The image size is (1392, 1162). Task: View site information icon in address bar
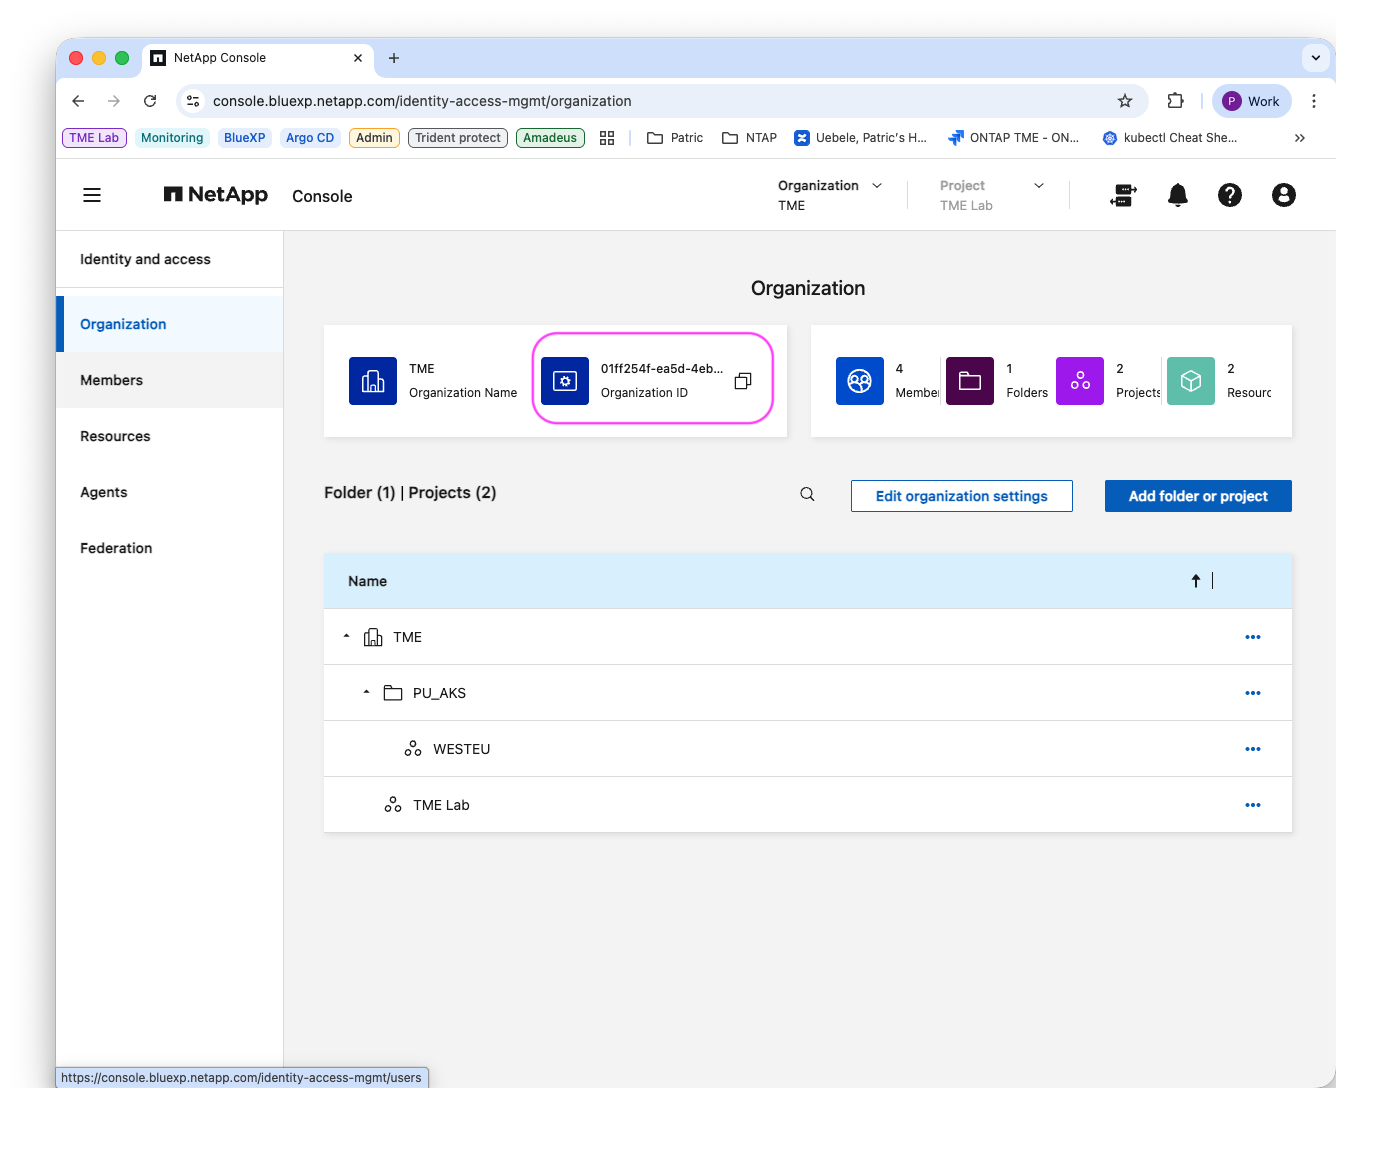194,101
